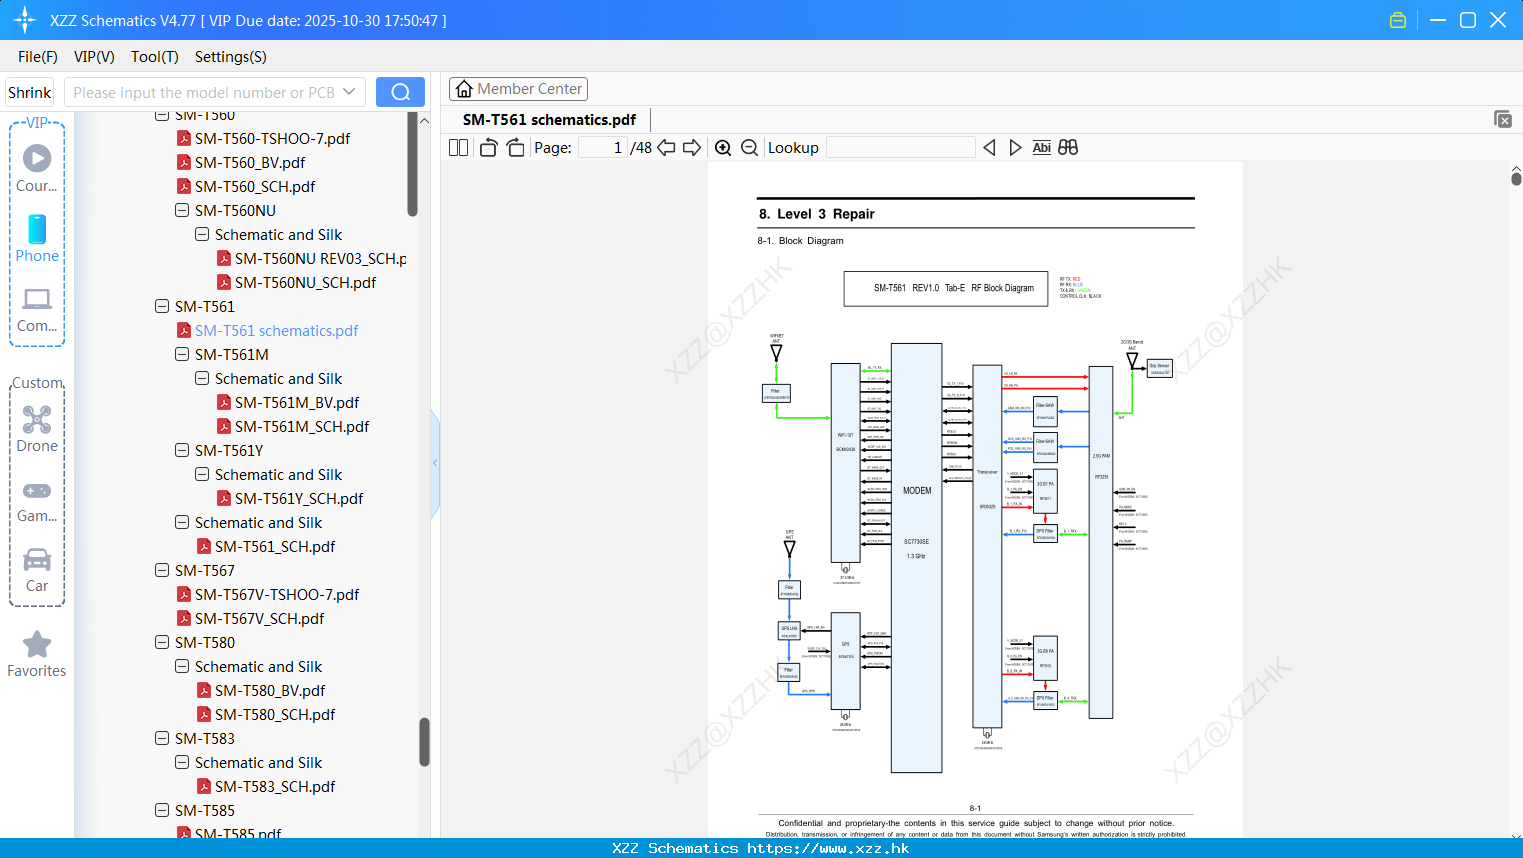Viewport: 1523px width, 858px height.
Task: Open the VIP(V) menu
Action: (94, 57)
